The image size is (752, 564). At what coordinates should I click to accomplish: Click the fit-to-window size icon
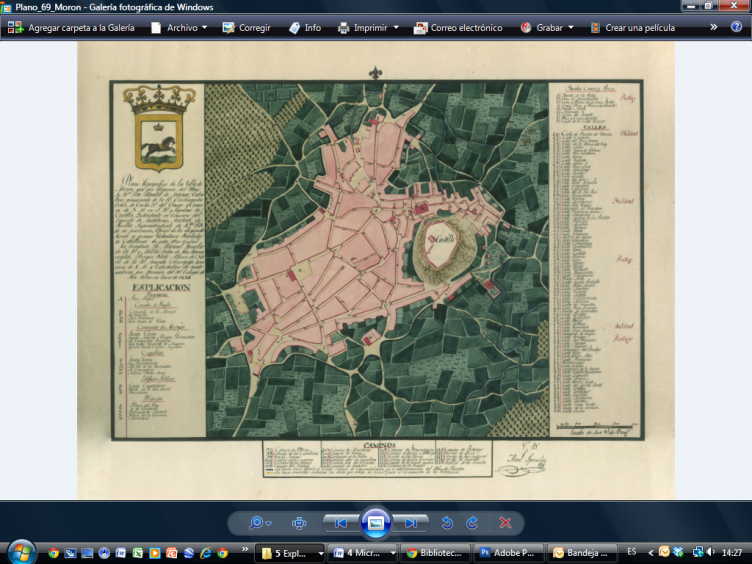(299, 523)
